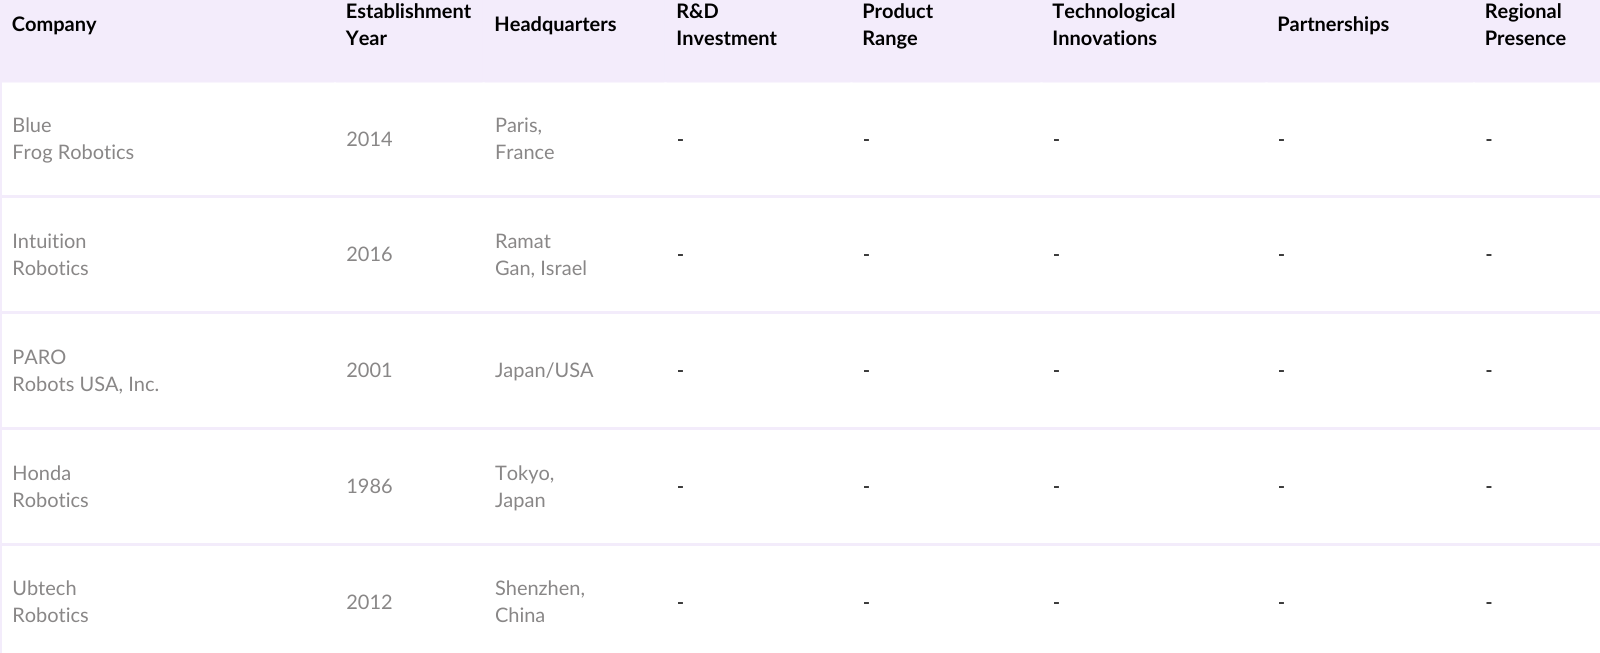1600x653 pixels.
Task: Click the Tokyo, Japan headquarters cell
Action: (x=524, y=487)
